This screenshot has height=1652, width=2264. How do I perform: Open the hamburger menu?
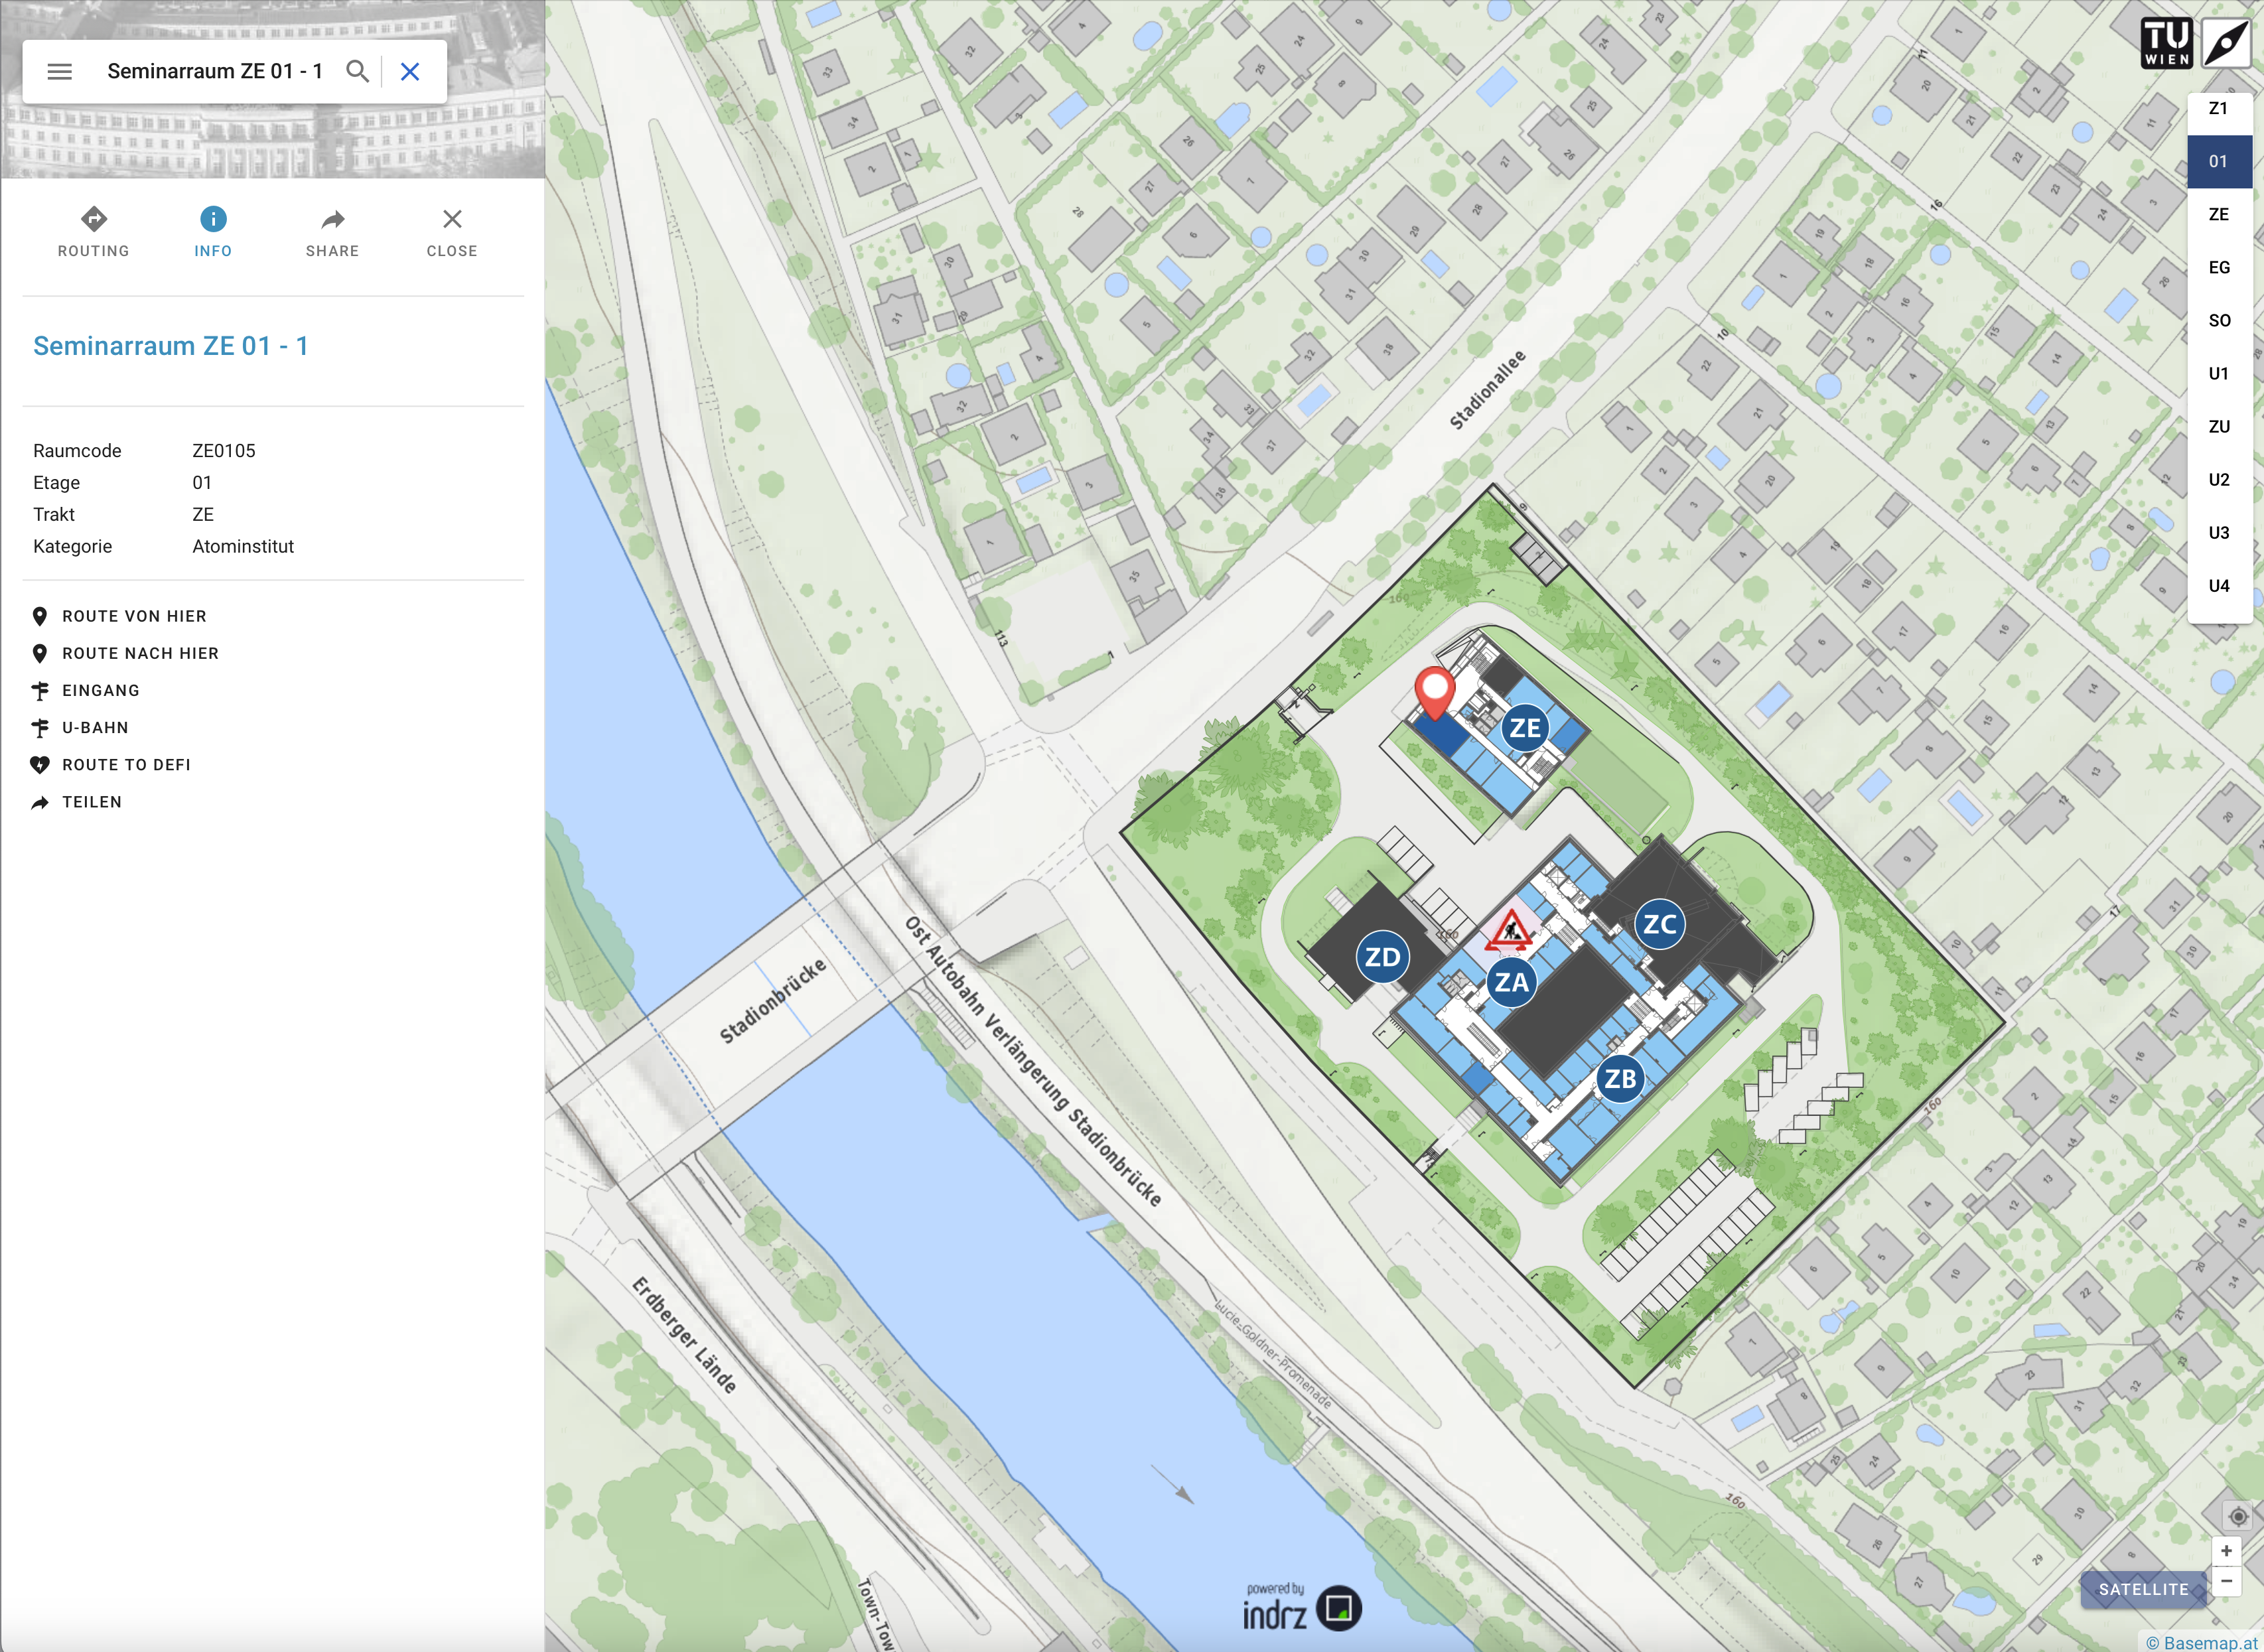pyautogui.click(x=60, y=71)
